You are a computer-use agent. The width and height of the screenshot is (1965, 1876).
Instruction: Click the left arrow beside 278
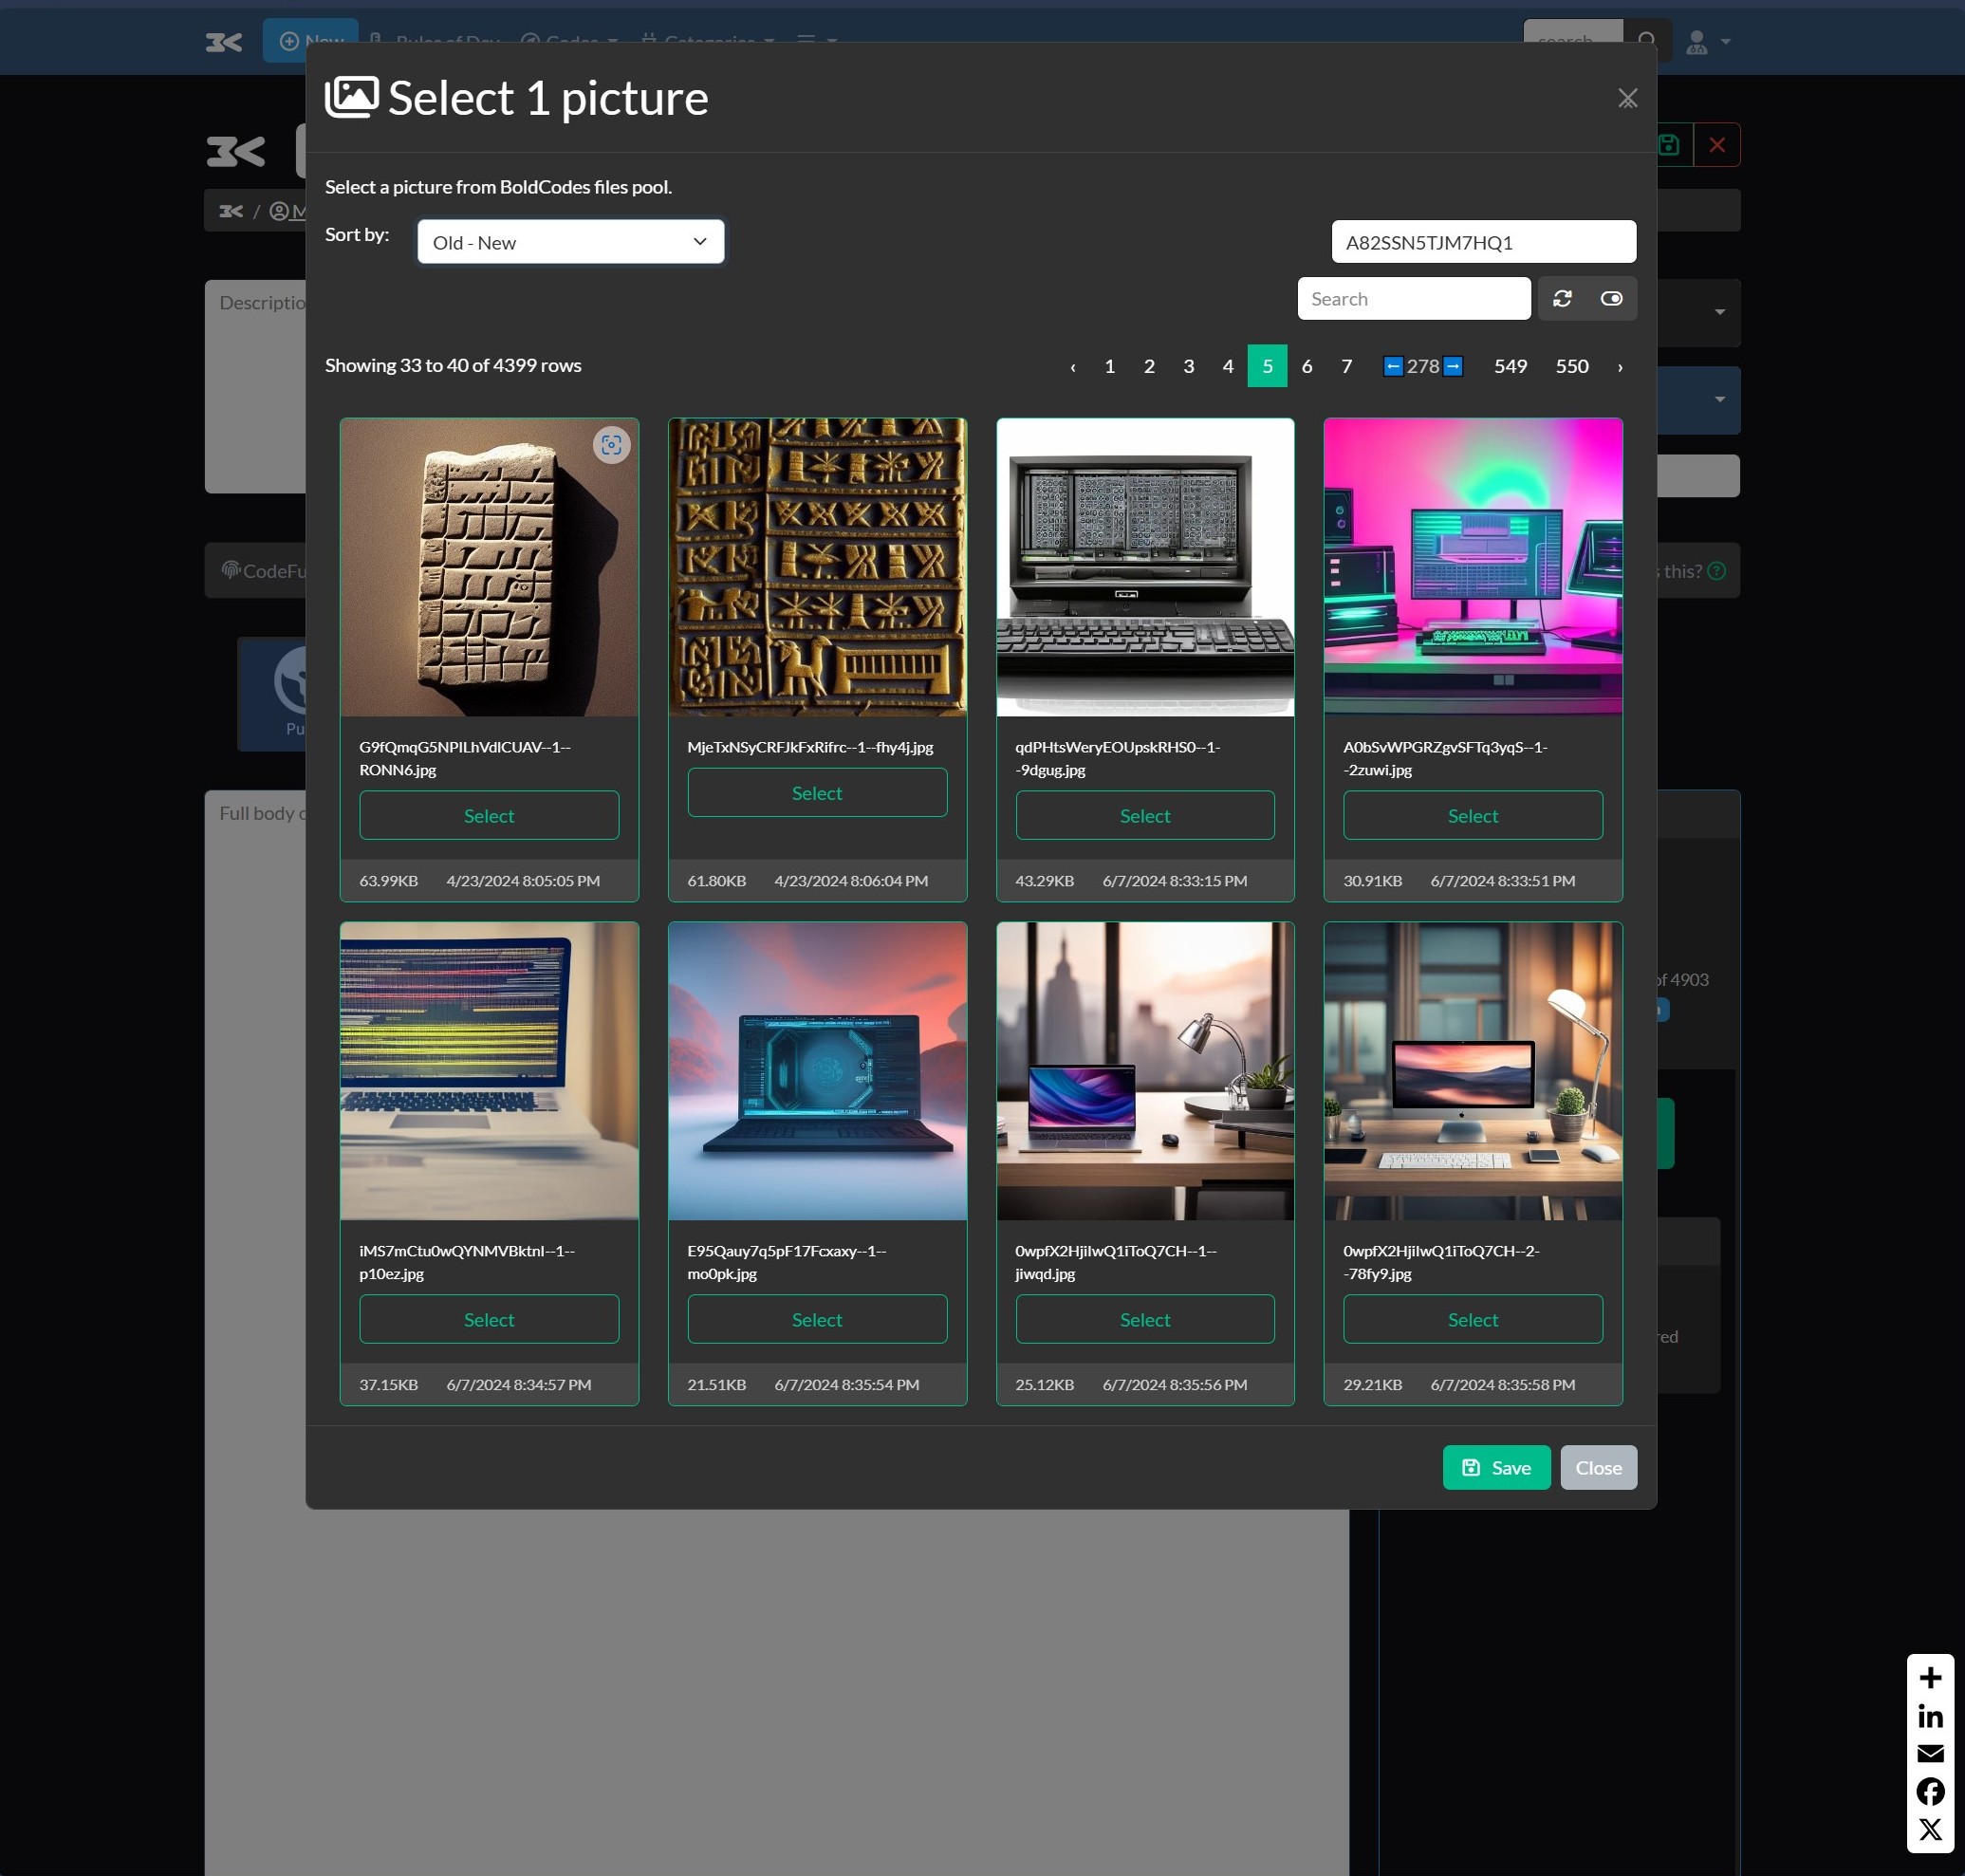pyautogui.click(x=1392, y=366)
